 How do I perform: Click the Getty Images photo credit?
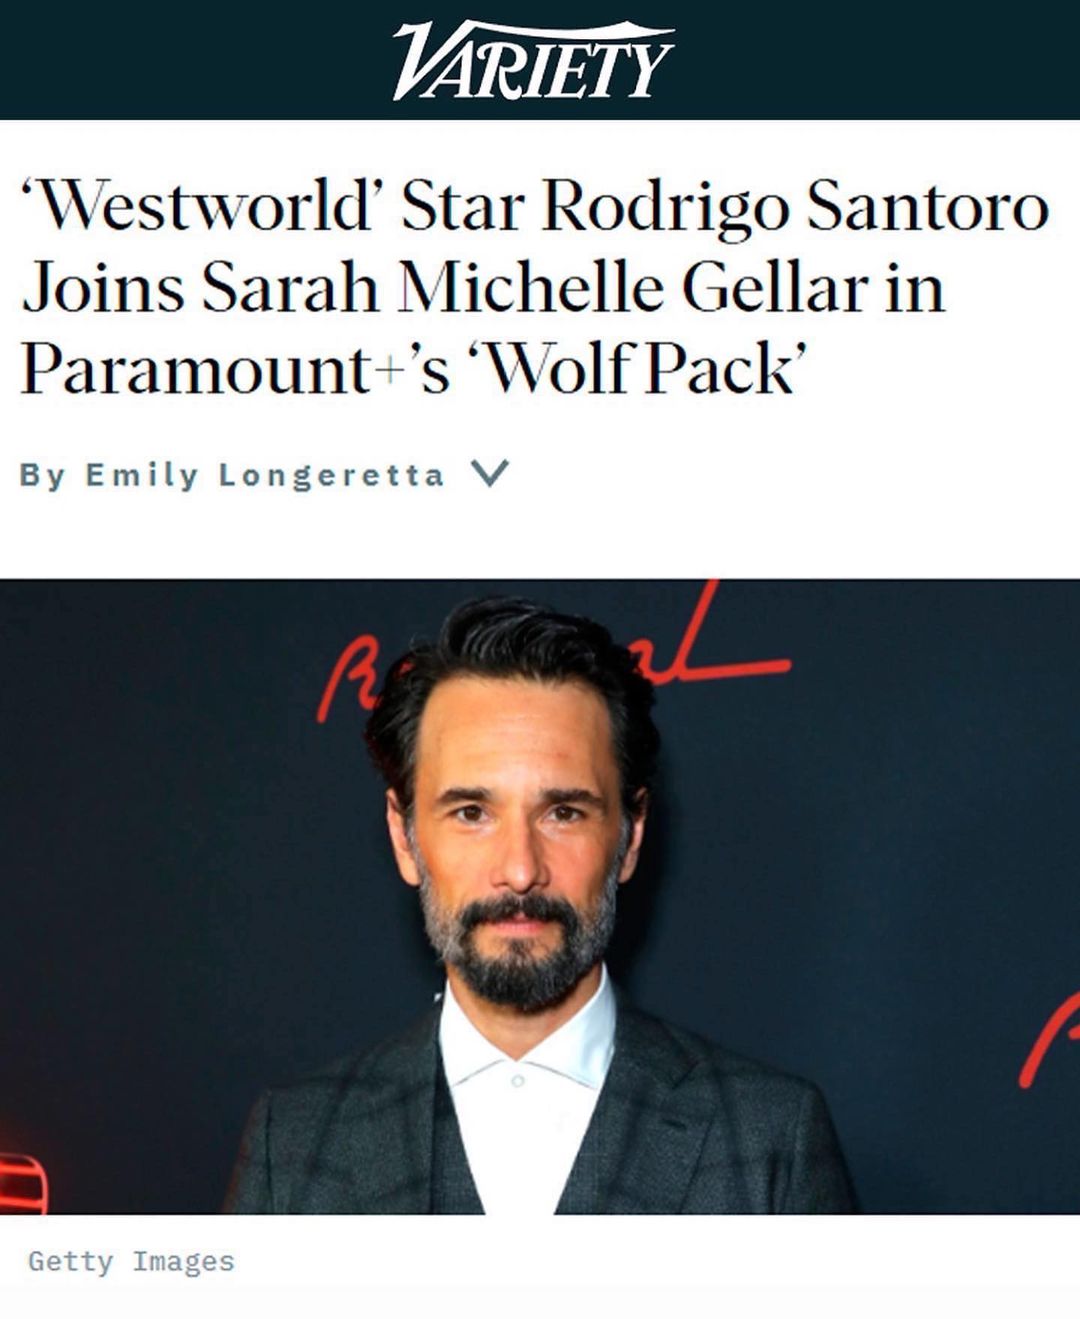pos(131,1261)
